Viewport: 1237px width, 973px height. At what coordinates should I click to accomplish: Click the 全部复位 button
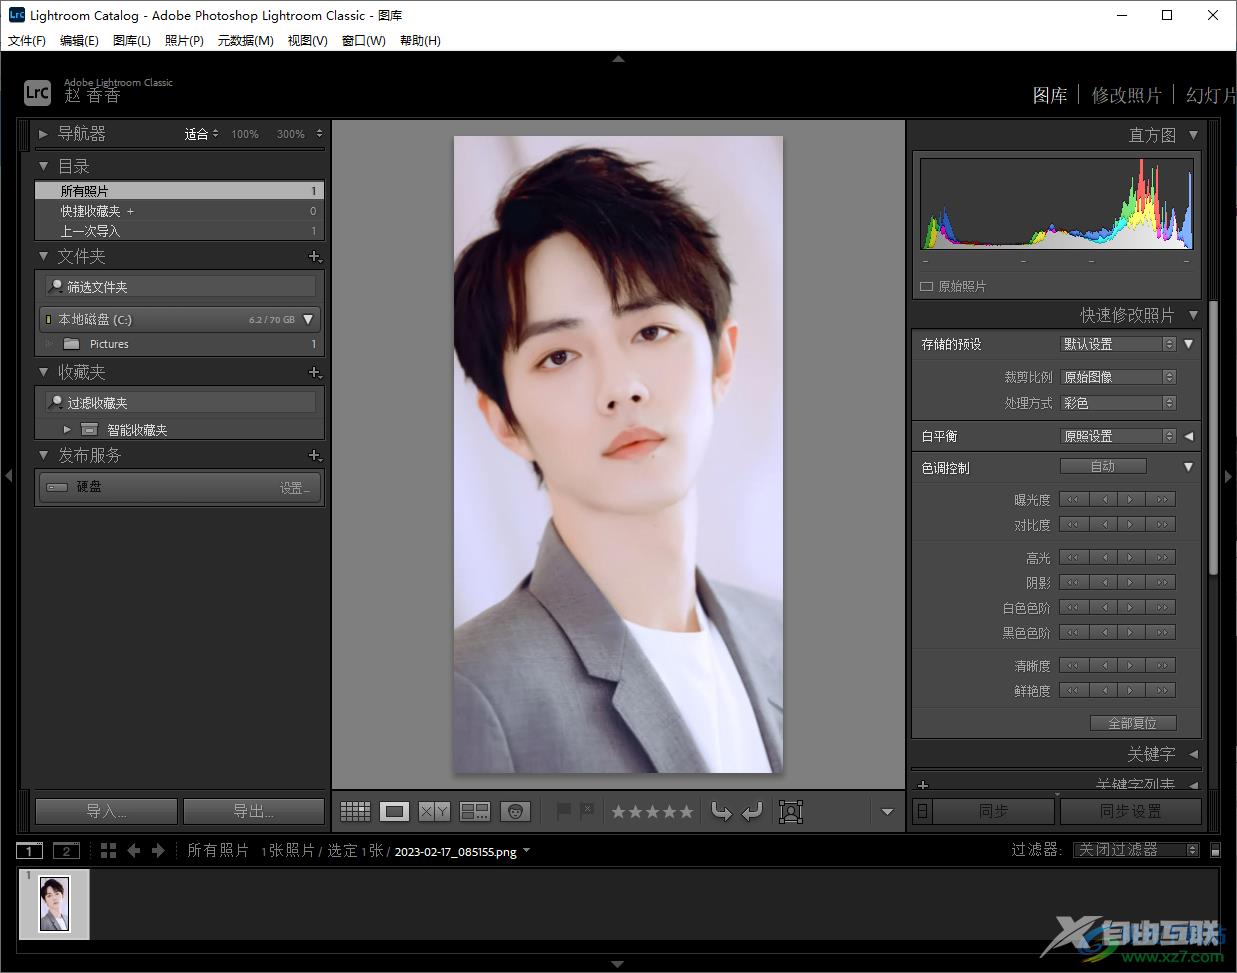(x=1132, y=723)
